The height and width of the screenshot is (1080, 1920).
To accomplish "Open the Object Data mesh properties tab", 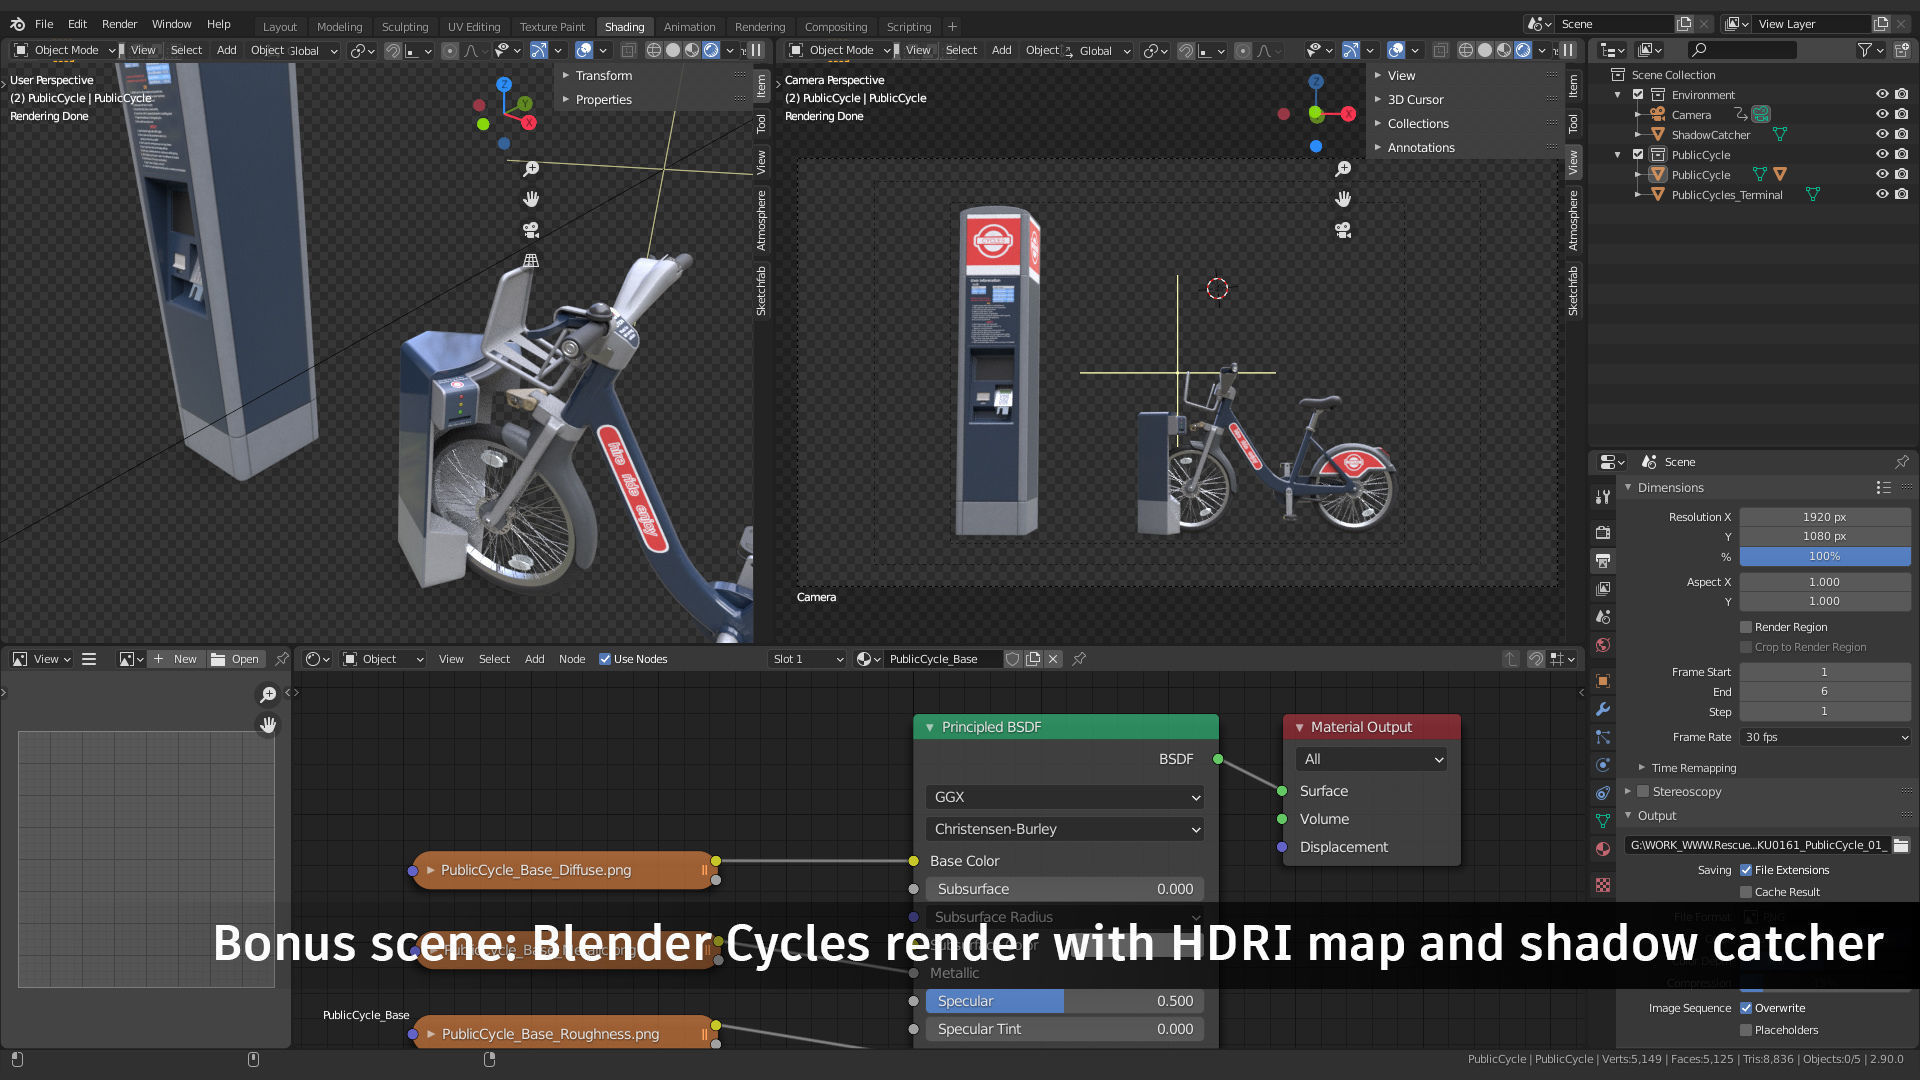I will point(1603,820).
